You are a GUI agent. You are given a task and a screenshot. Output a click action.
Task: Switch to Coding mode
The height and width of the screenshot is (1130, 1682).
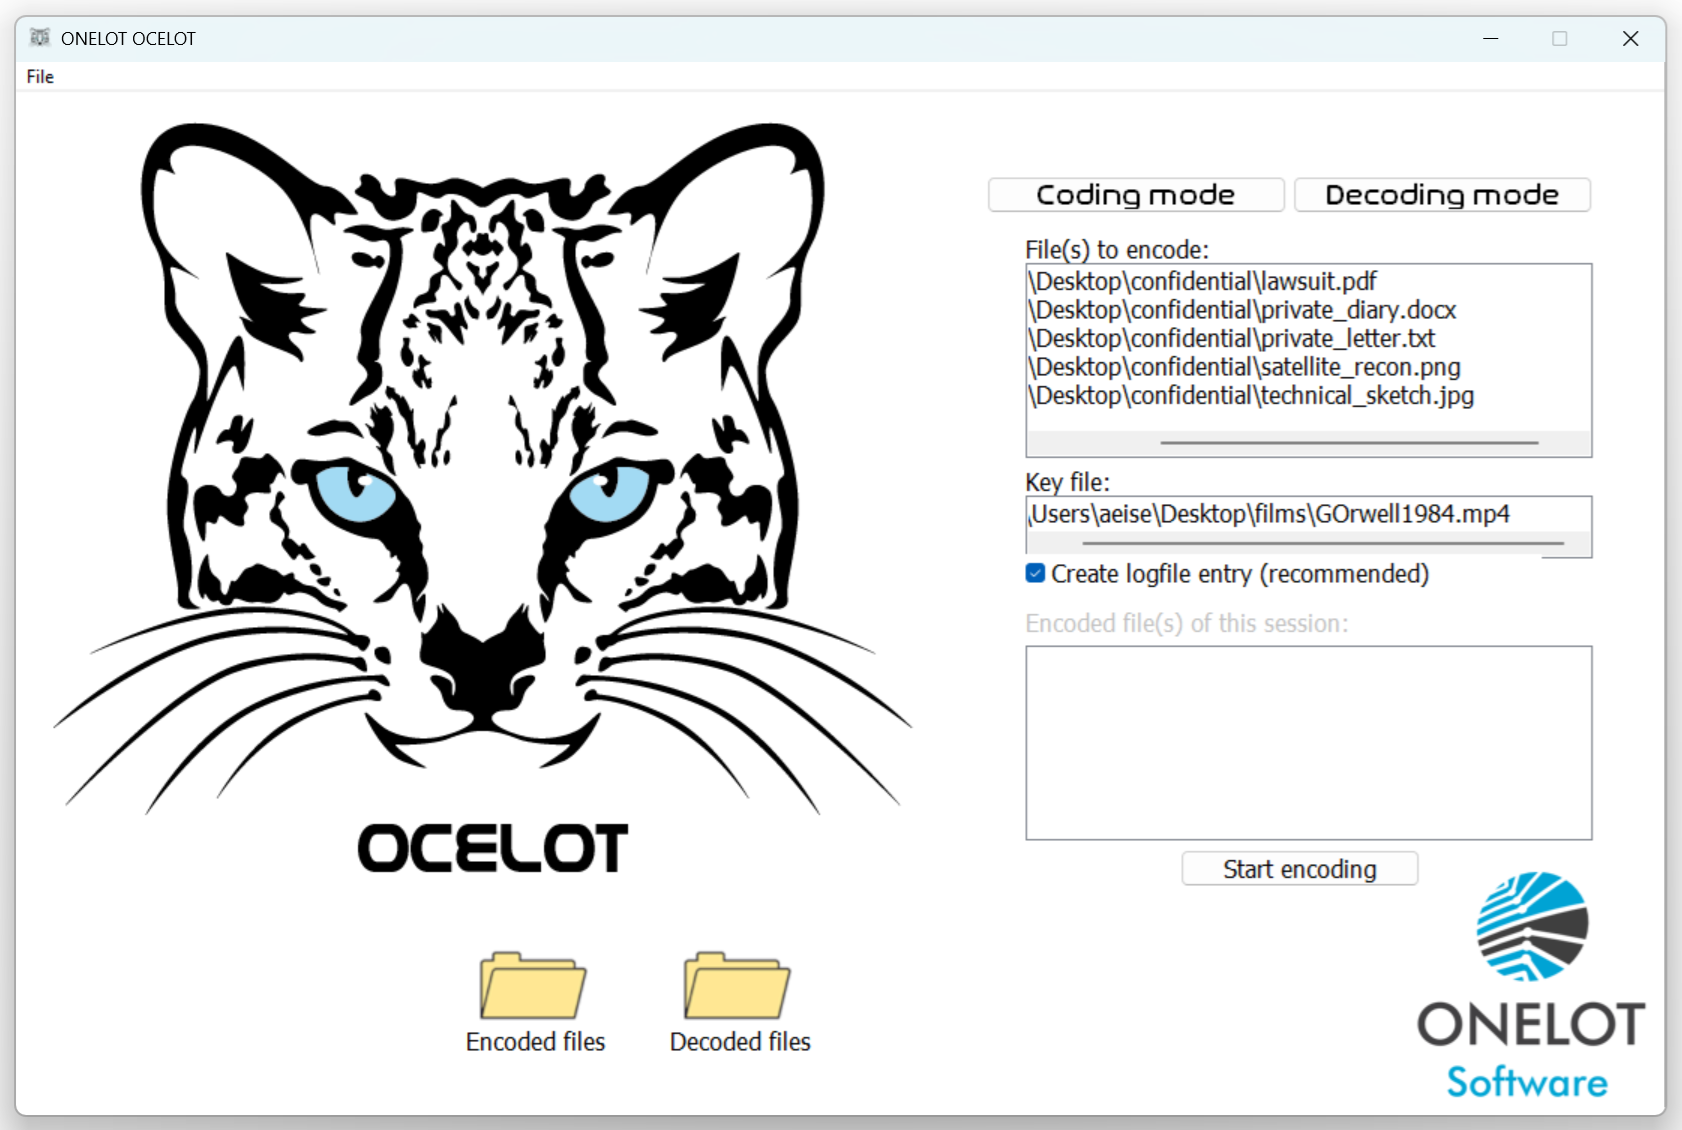[1135, 194]
